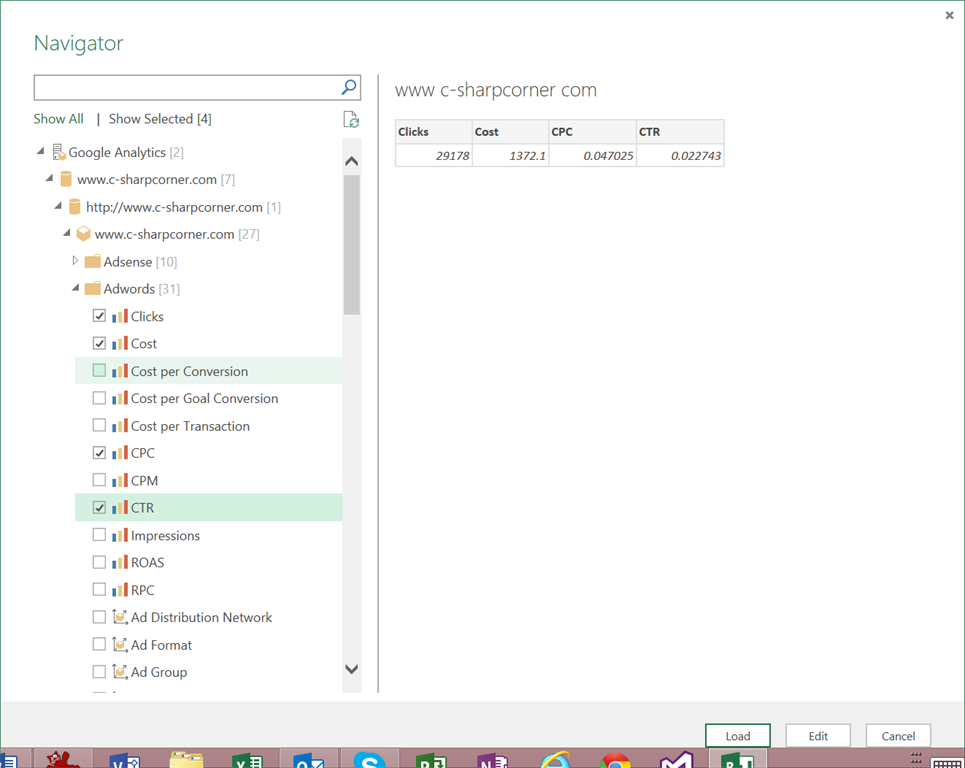Image resolution: width=965 pixels, height=768 pixels.
Task: Uncheck the CPC checkbox
Action: click(99, 452)
